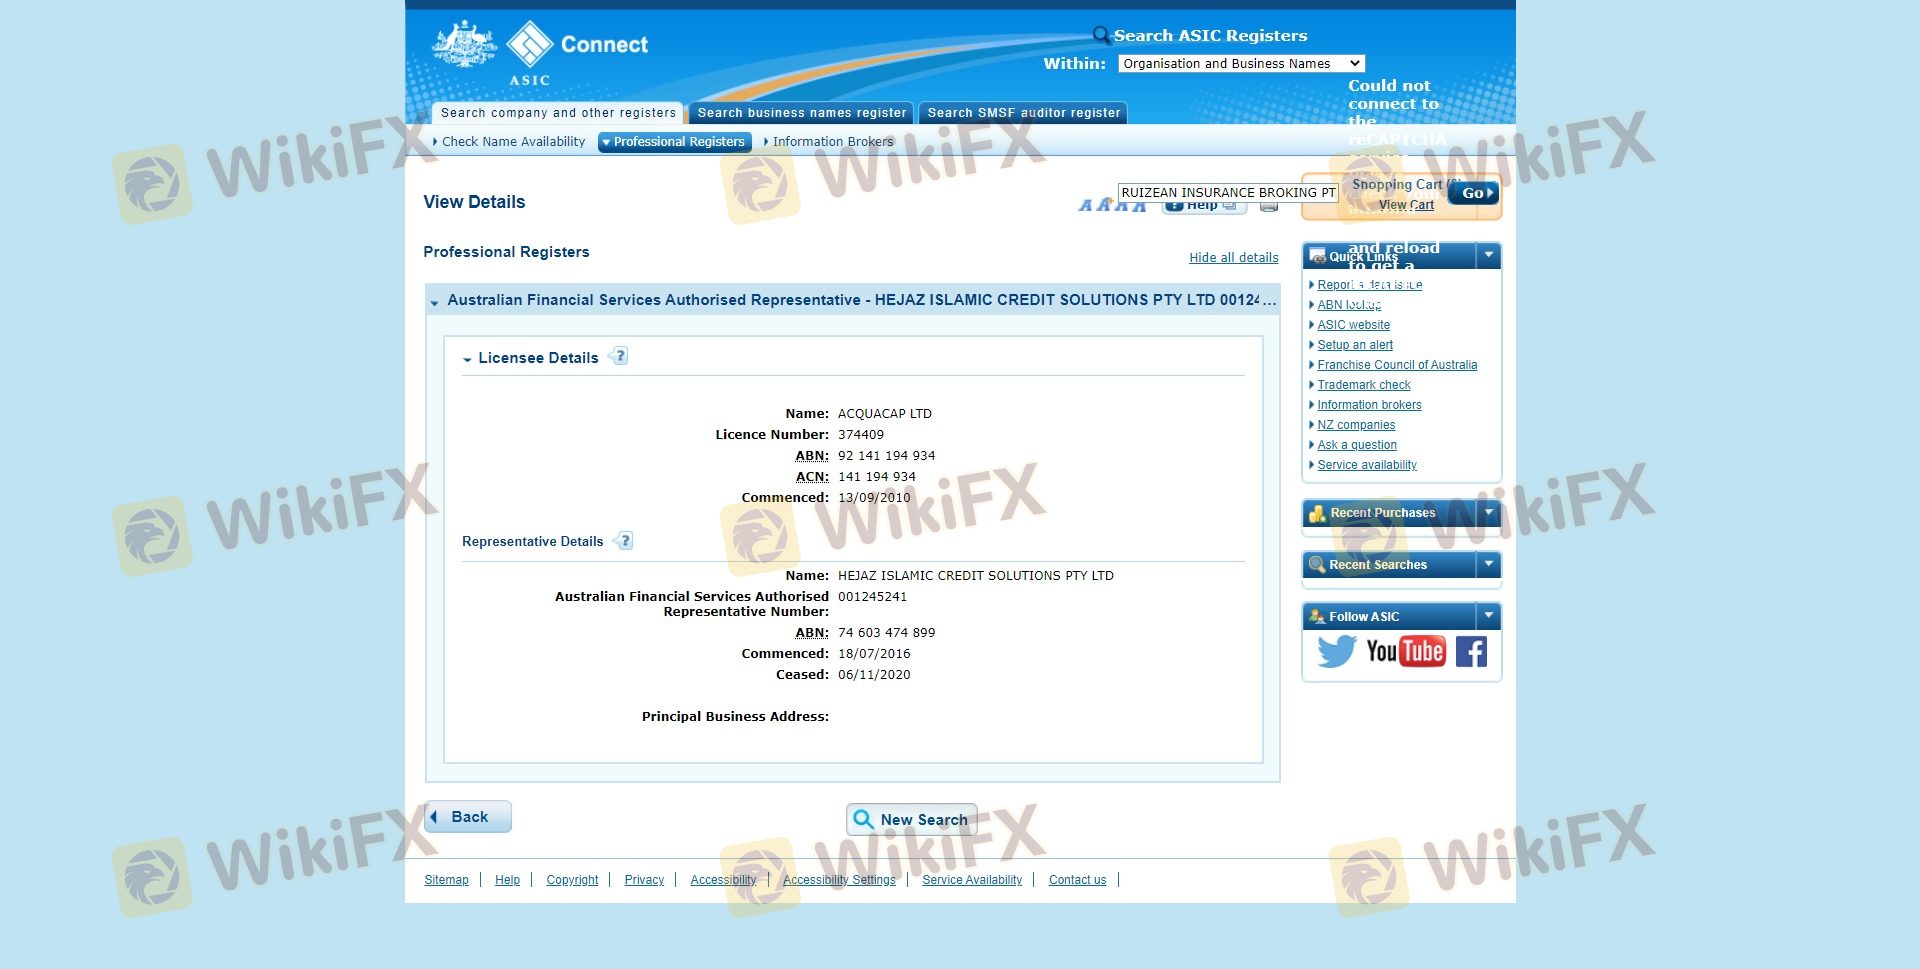Open the Twitter follow icon
The width and height of the screenshot is (1920, 969).
pyautogui.click(x=1336, y=652)
